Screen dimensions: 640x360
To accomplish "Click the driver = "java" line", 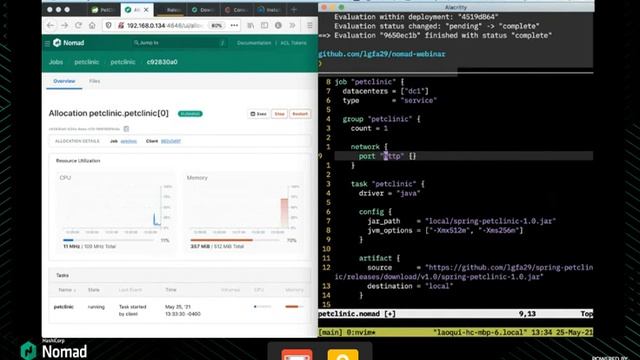I will pos(389,193).
